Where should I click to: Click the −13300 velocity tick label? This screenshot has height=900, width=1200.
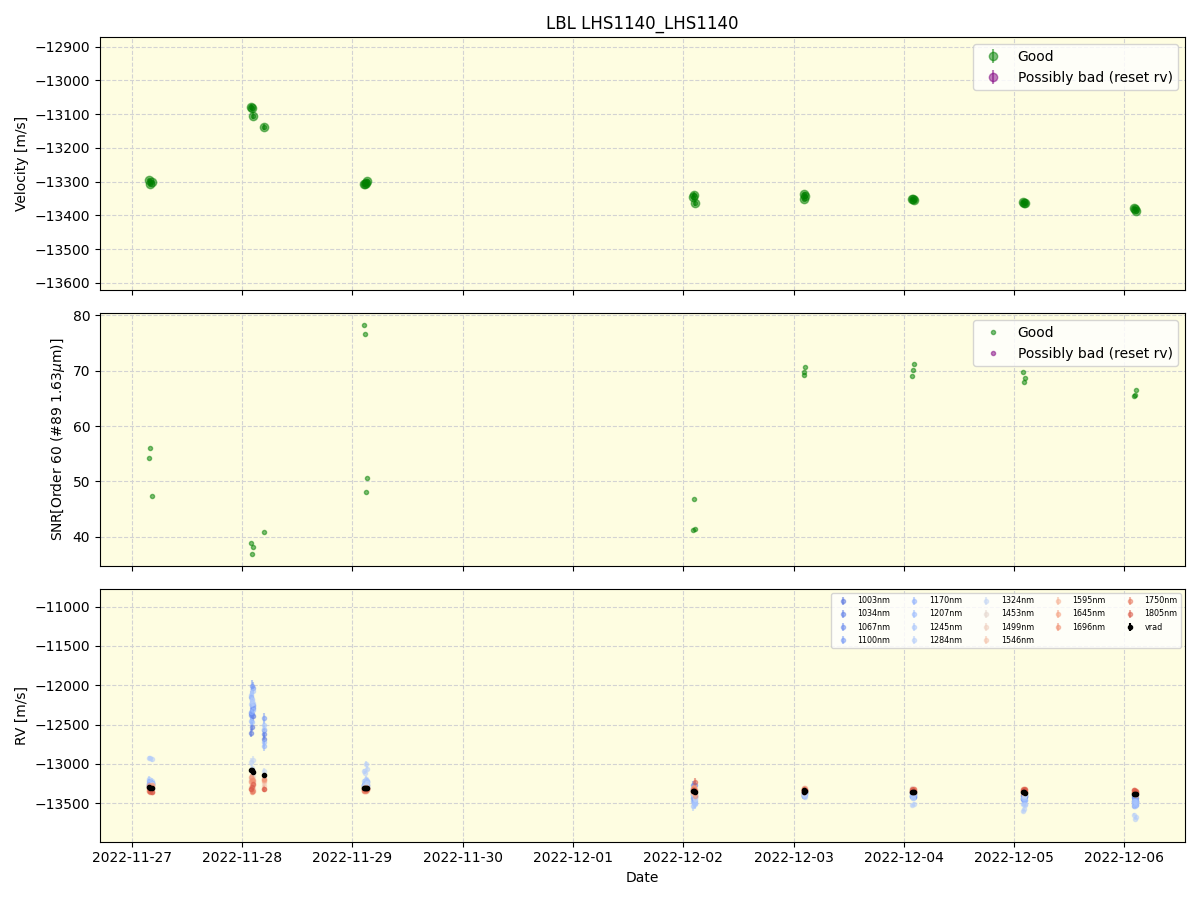pos(63,182)
